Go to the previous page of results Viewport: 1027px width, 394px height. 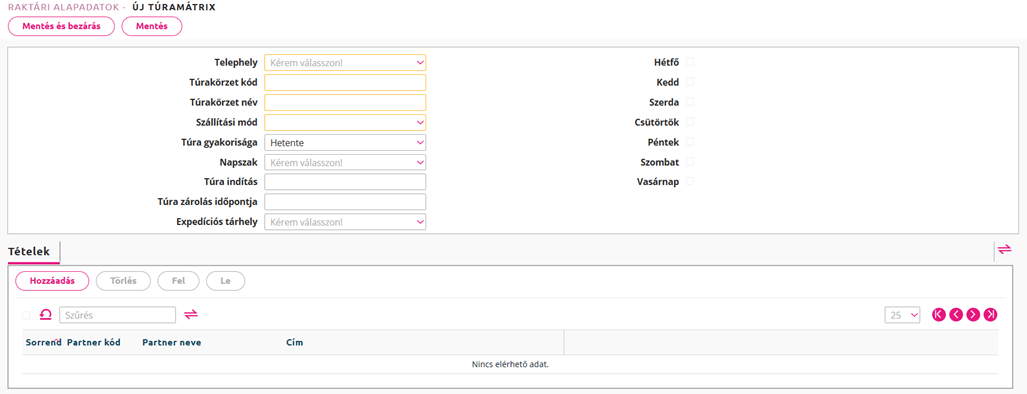[x=956, y=315]
